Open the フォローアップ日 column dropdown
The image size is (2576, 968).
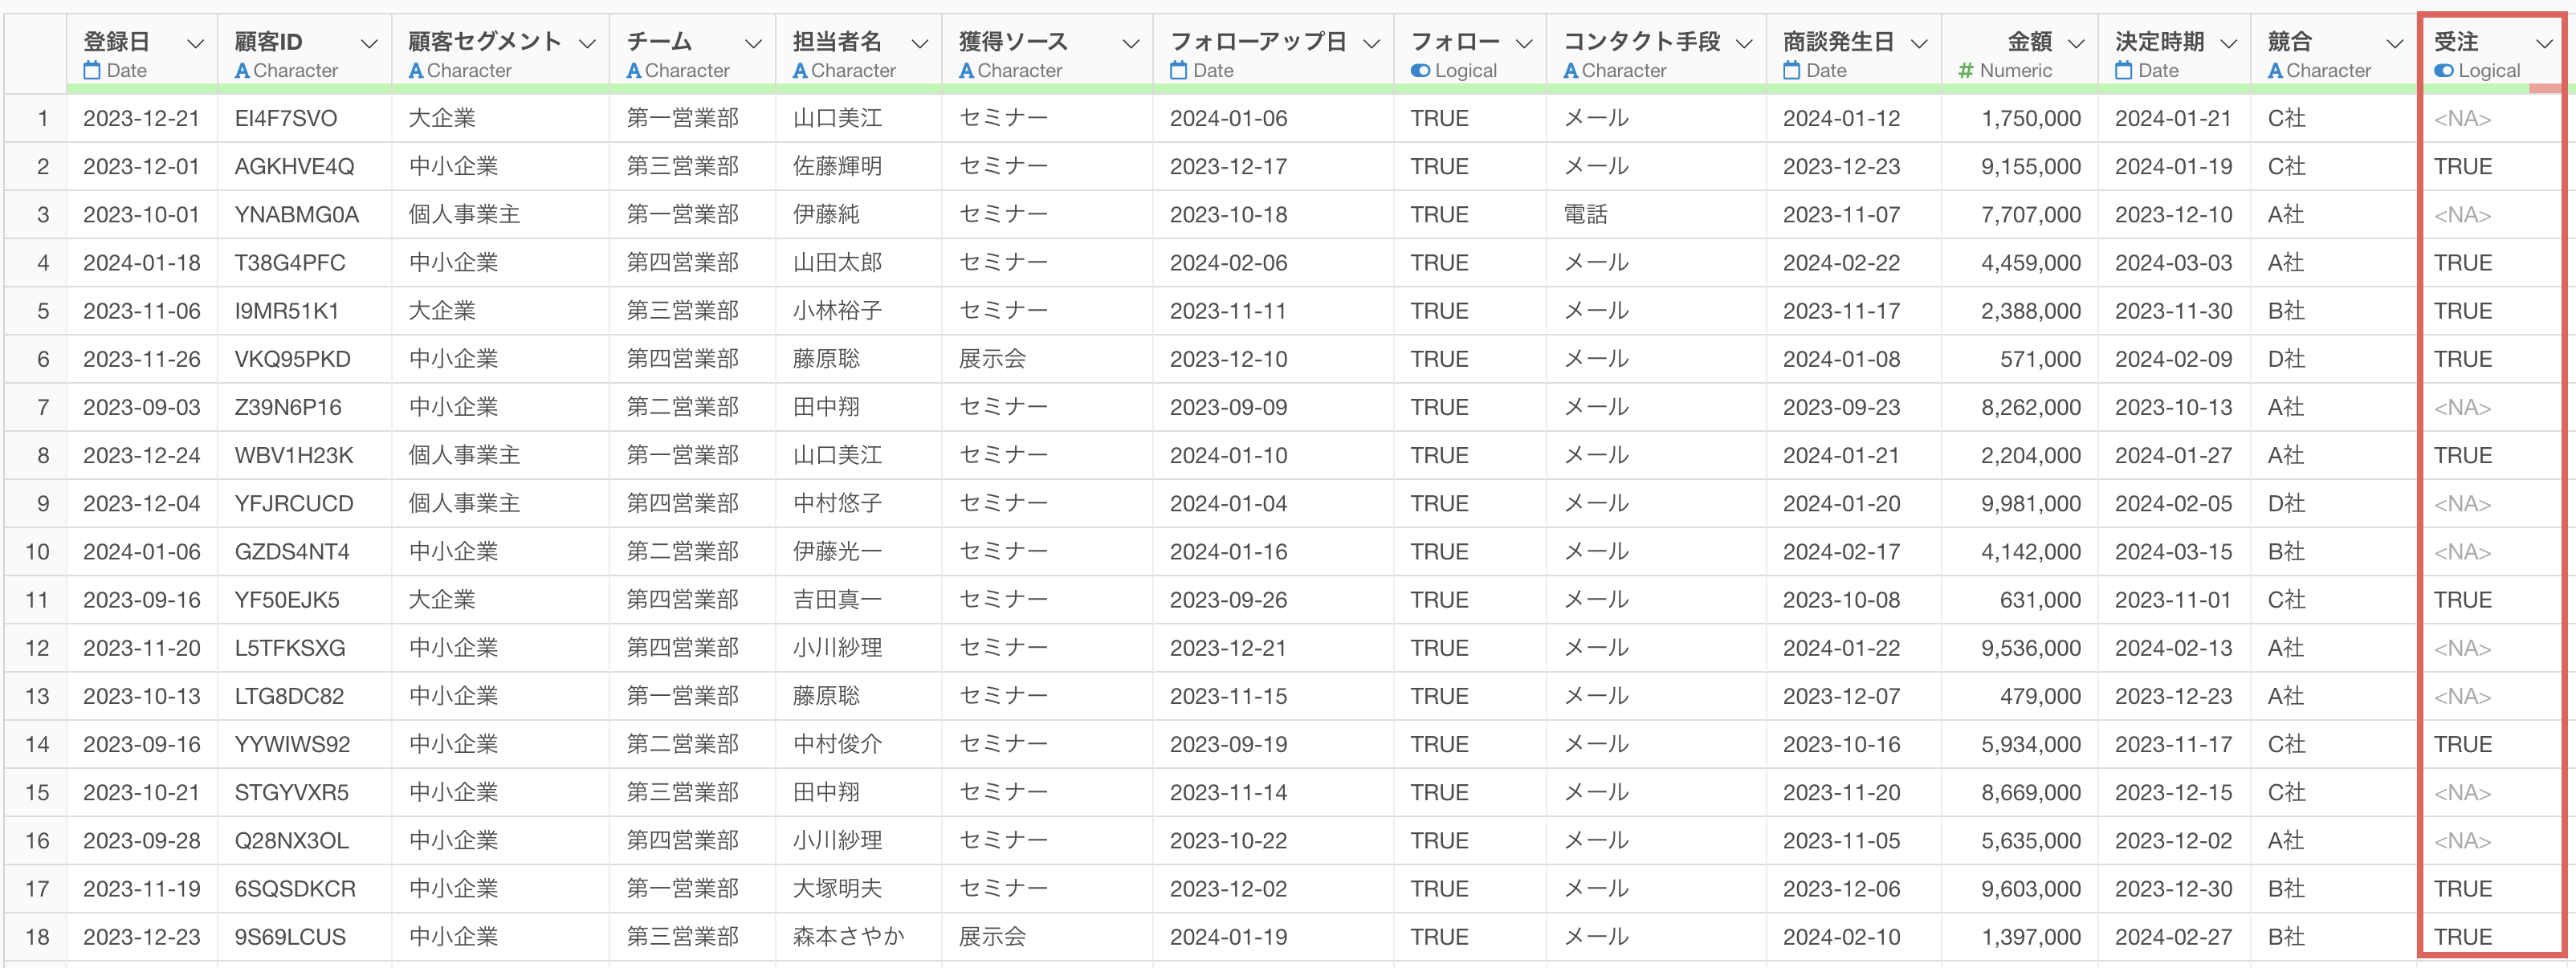(1372, 43)
